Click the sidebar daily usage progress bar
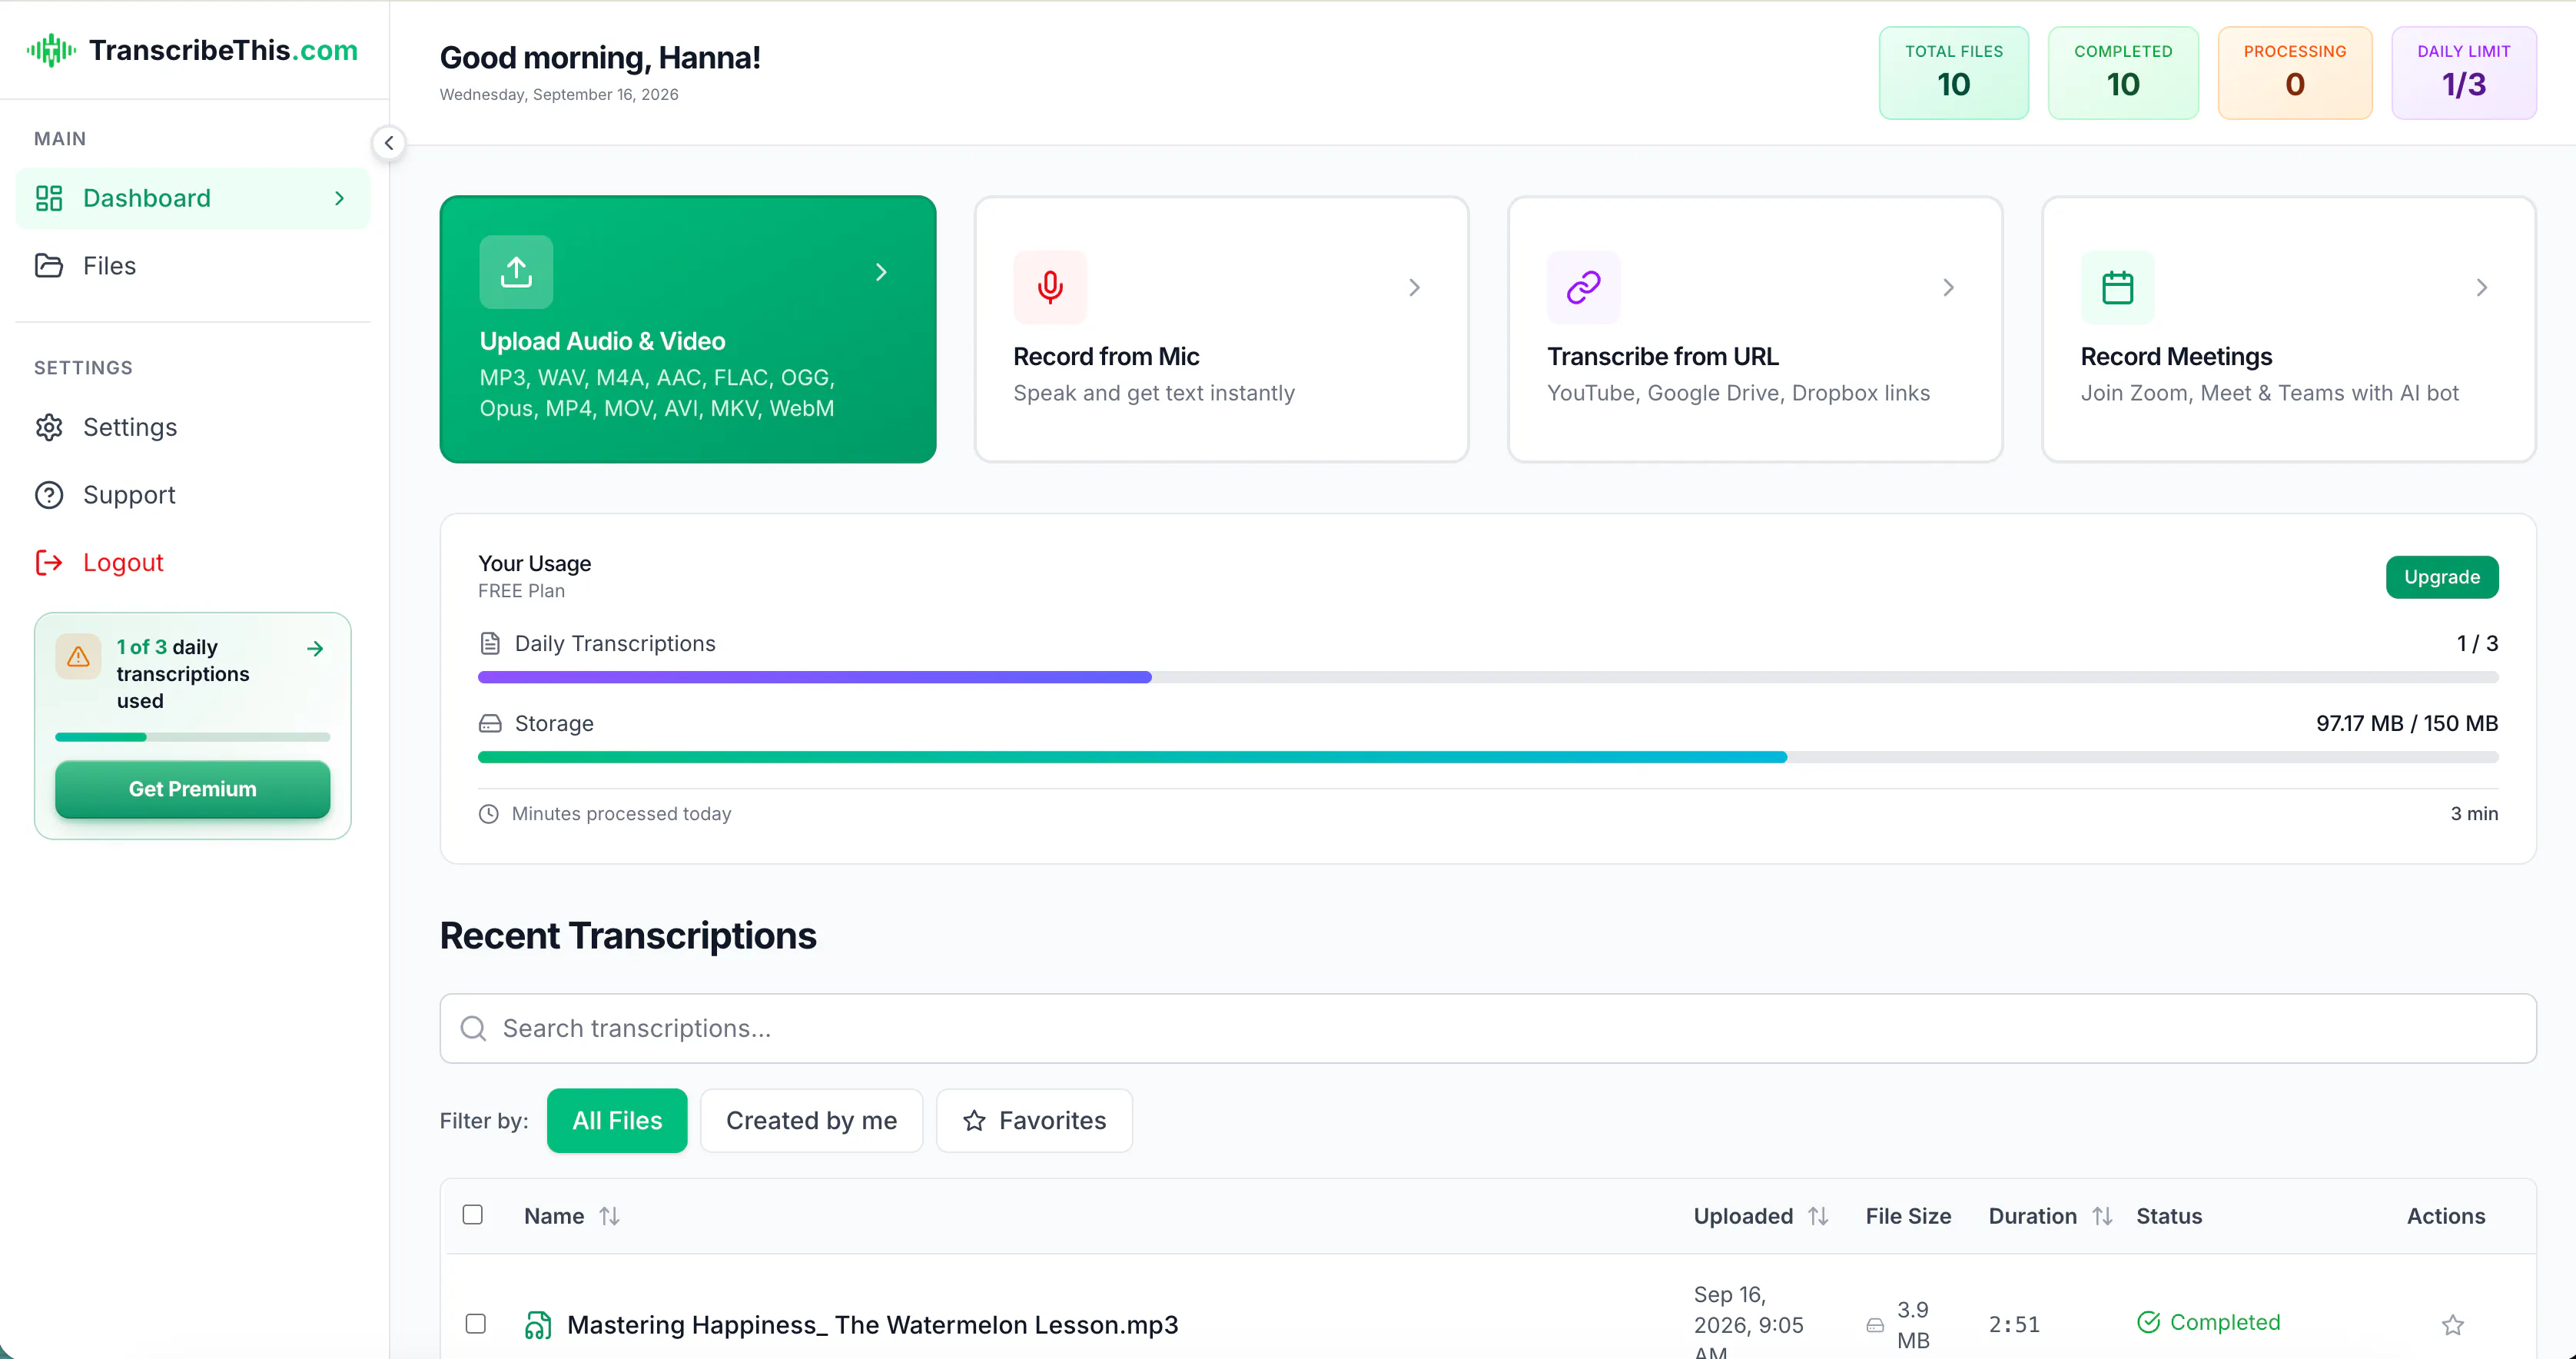 pyautogui.click(x=192, y=737)
